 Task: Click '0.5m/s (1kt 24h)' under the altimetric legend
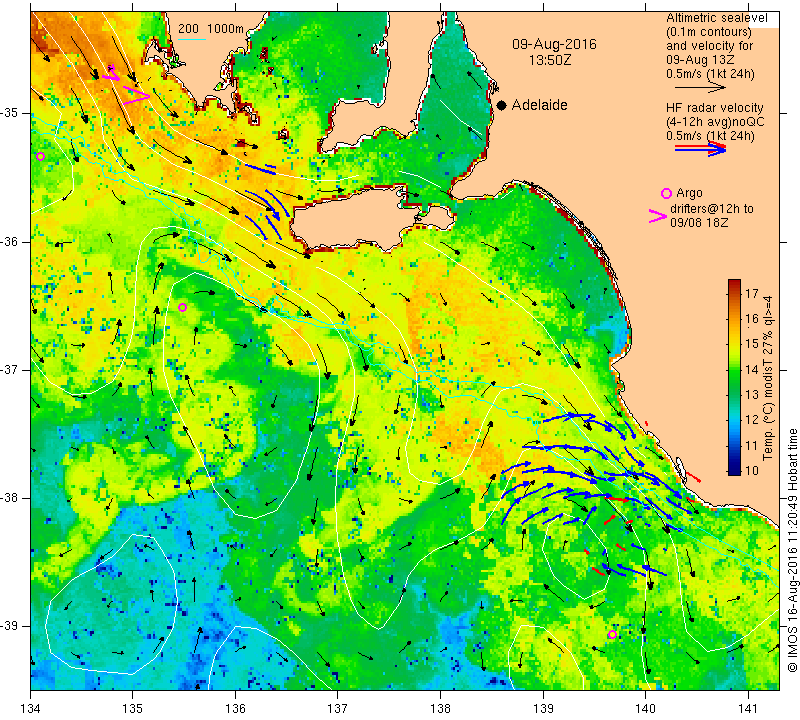(x=710, y=74)
